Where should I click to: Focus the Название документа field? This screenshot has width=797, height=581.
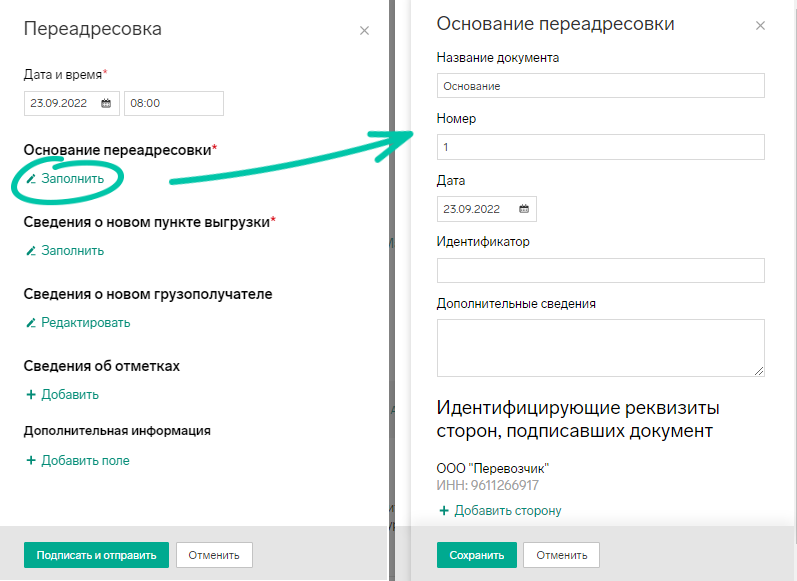600,86
